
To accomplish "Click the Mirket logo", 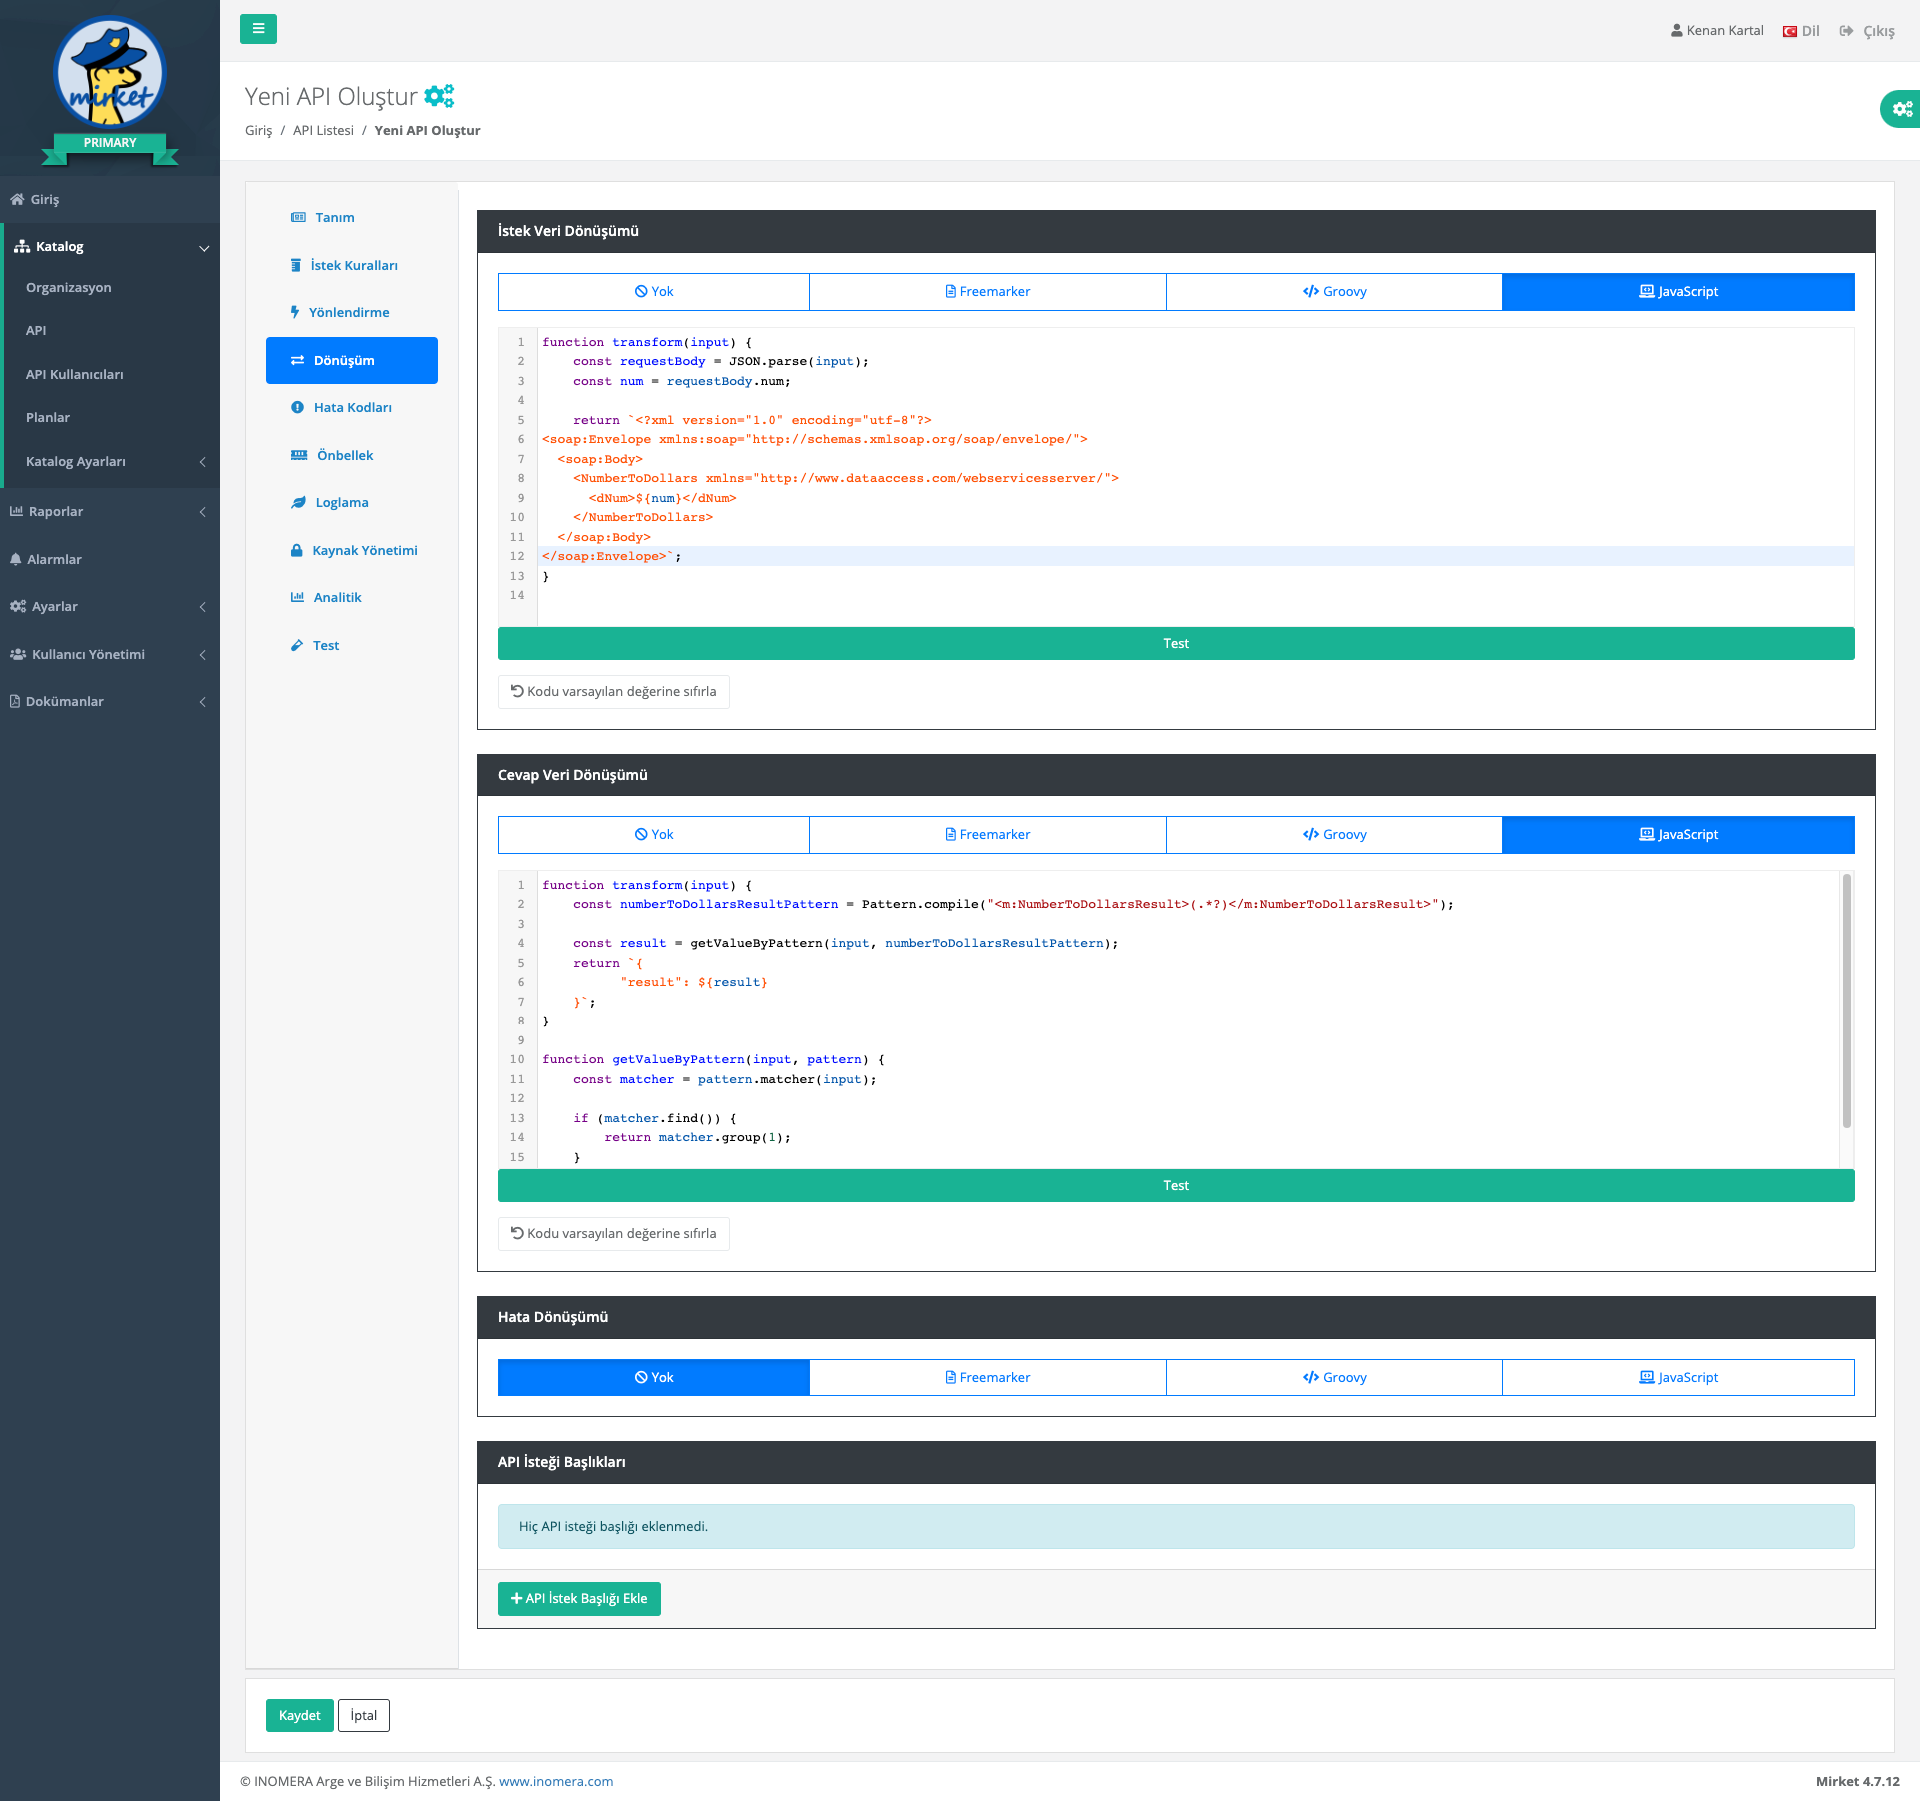I will pyautogui.click(x=110, y=75).
